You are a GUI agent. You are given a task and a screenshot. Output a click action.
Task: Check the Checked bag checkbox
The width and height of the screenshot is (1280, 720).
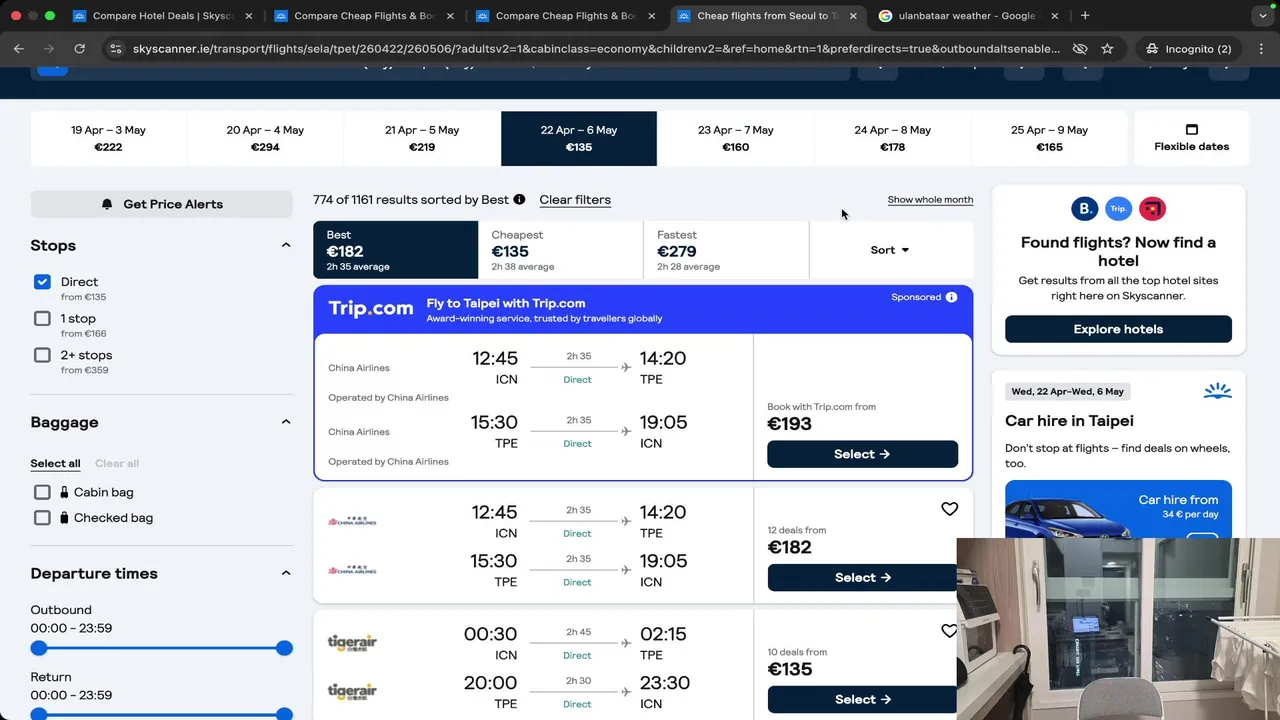click(x=42, y=518)
